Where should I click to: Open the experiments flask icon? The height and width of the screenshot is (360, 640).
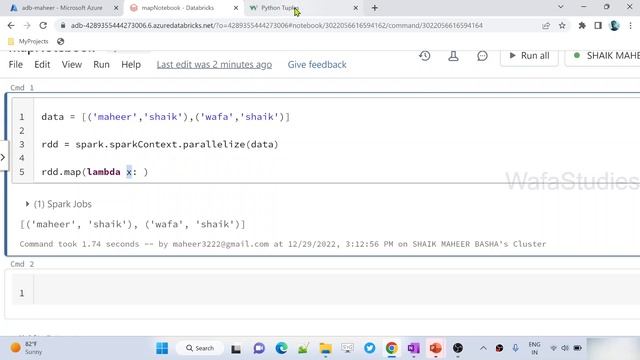[453, 56]
